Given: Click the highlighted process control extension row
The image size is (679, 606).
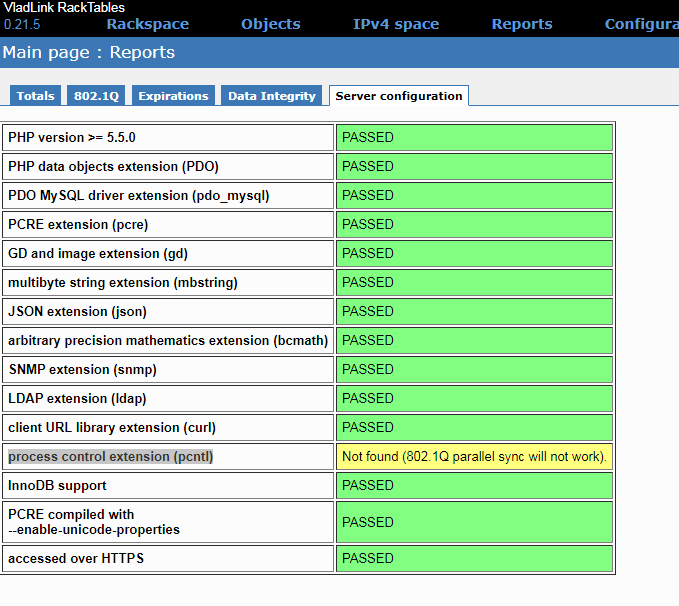Looking at the screenshot, I should point(111,457).
